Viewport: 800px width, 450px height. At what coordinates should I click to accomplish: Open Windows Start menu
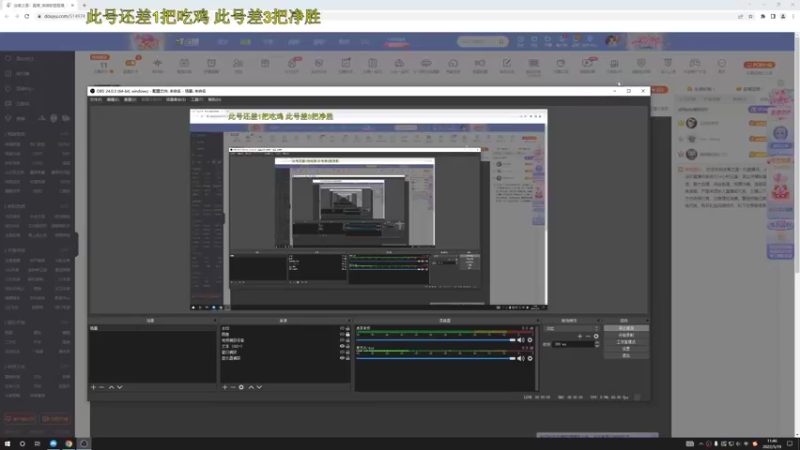[7, 444]
